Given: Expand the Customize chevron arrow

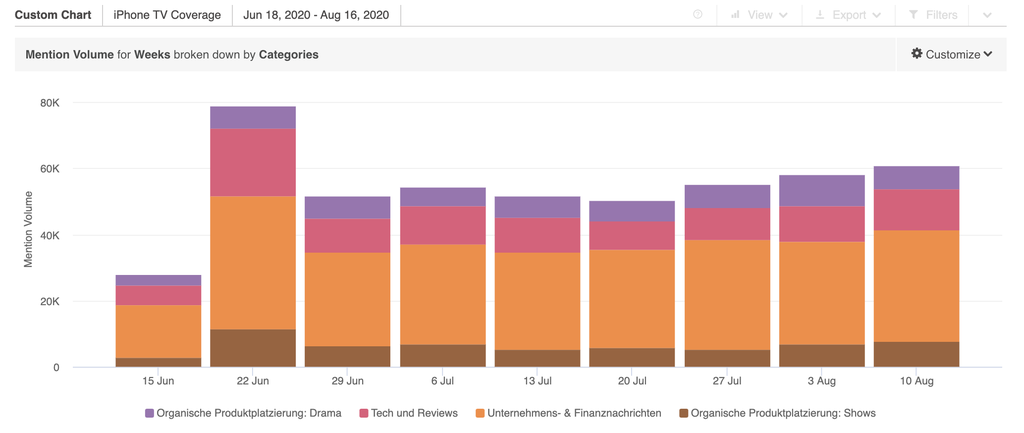Looking at the screenshot, I should 988,54.
